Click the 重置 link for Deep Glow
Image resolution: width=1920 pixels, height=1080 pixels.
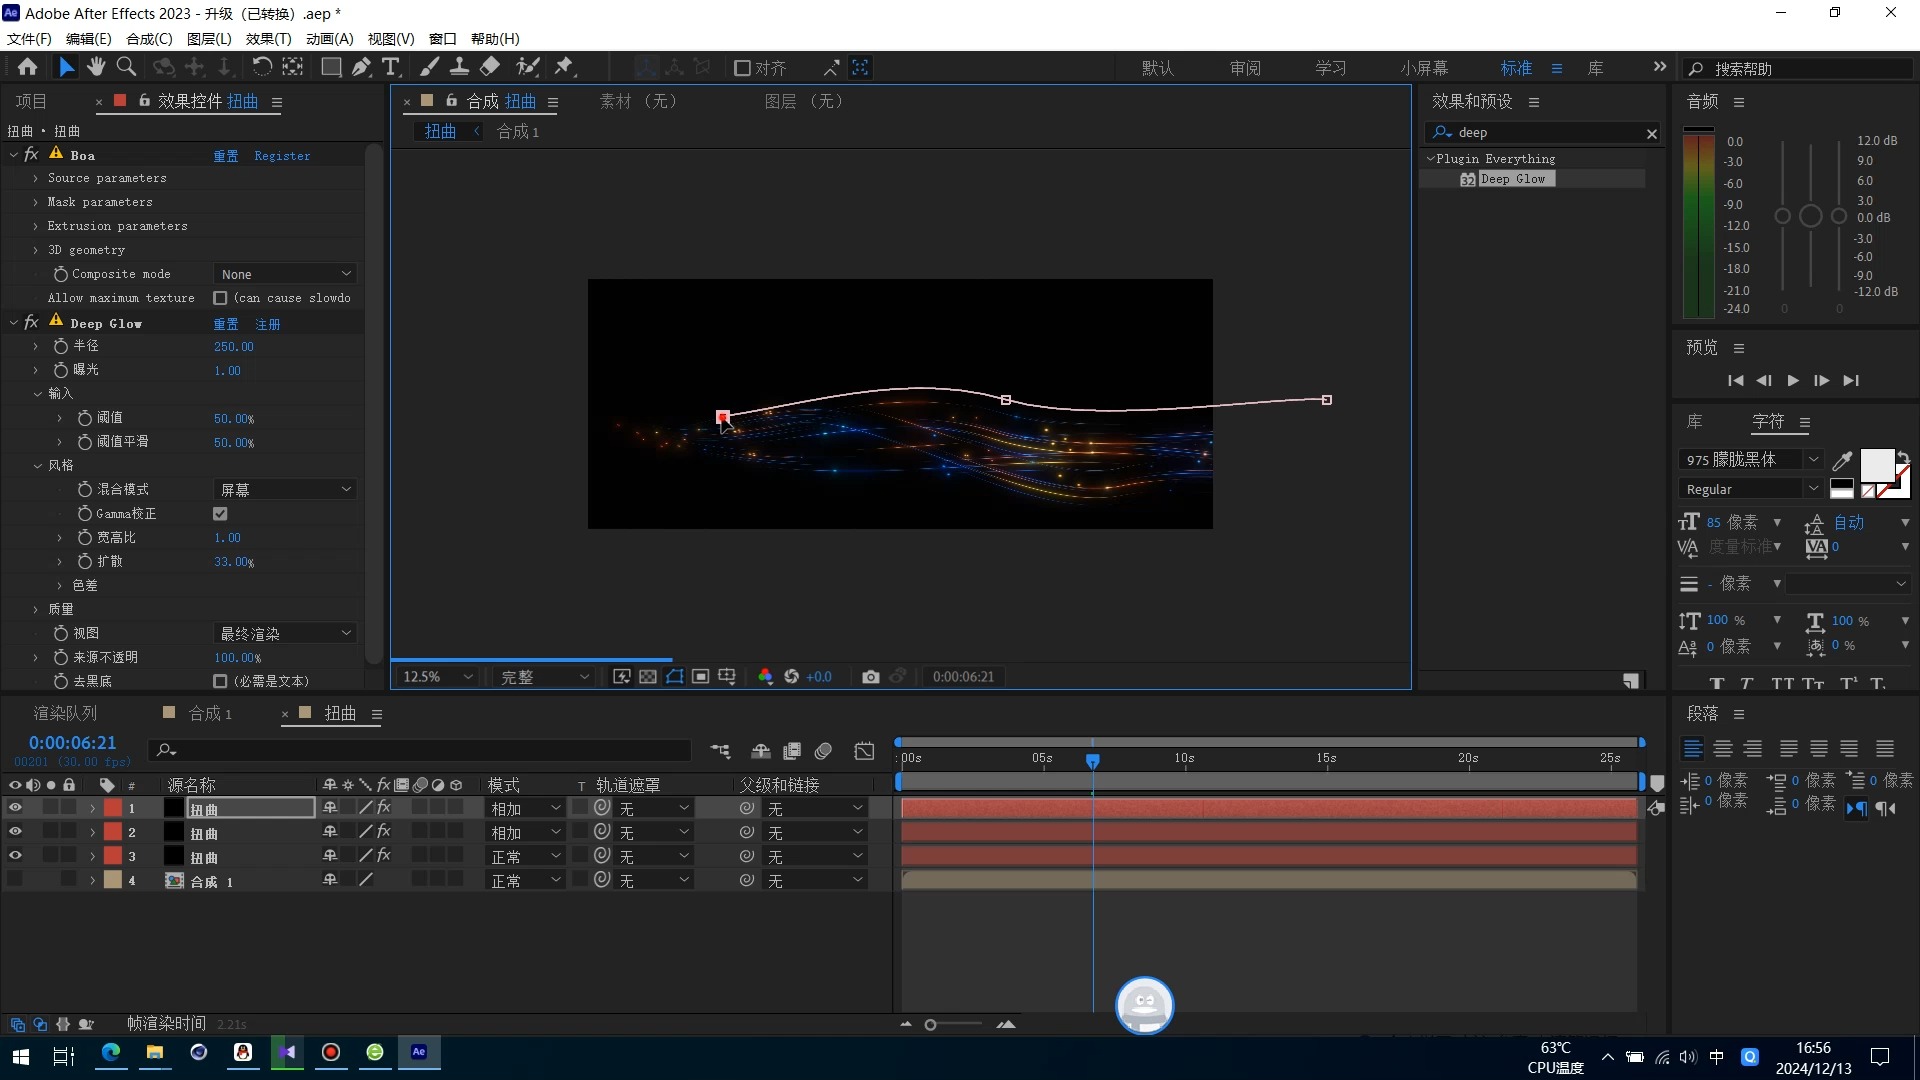point(226,324)
